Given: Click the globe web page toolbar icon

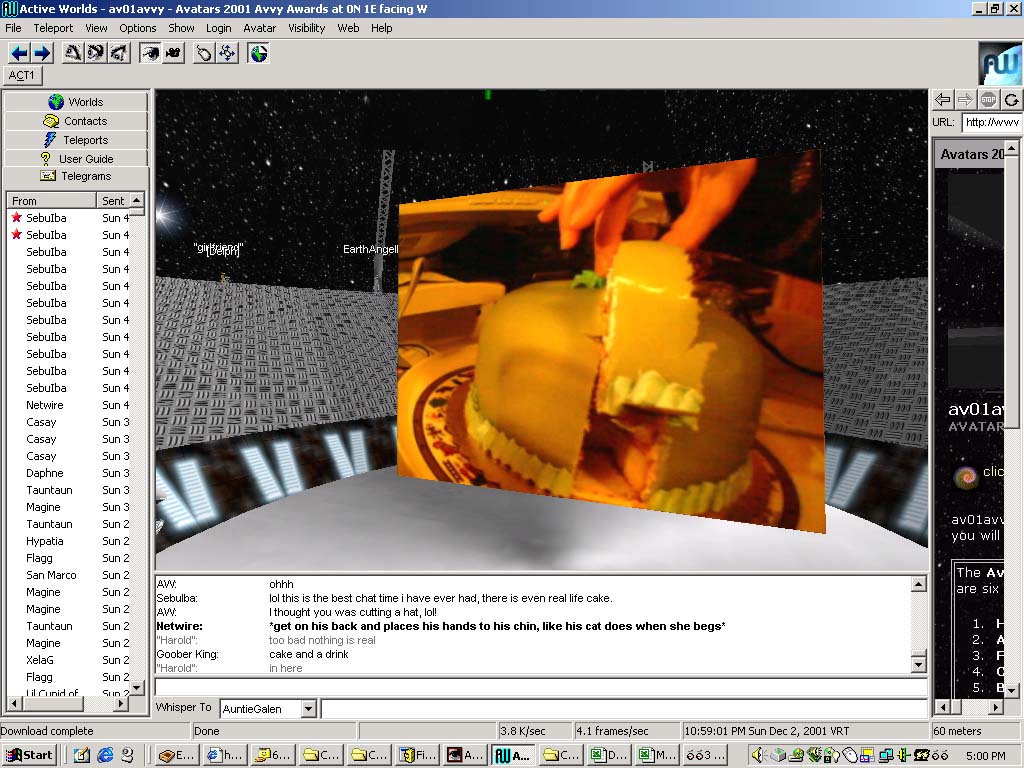Looking at the screenshot, I should coord(259,53).
